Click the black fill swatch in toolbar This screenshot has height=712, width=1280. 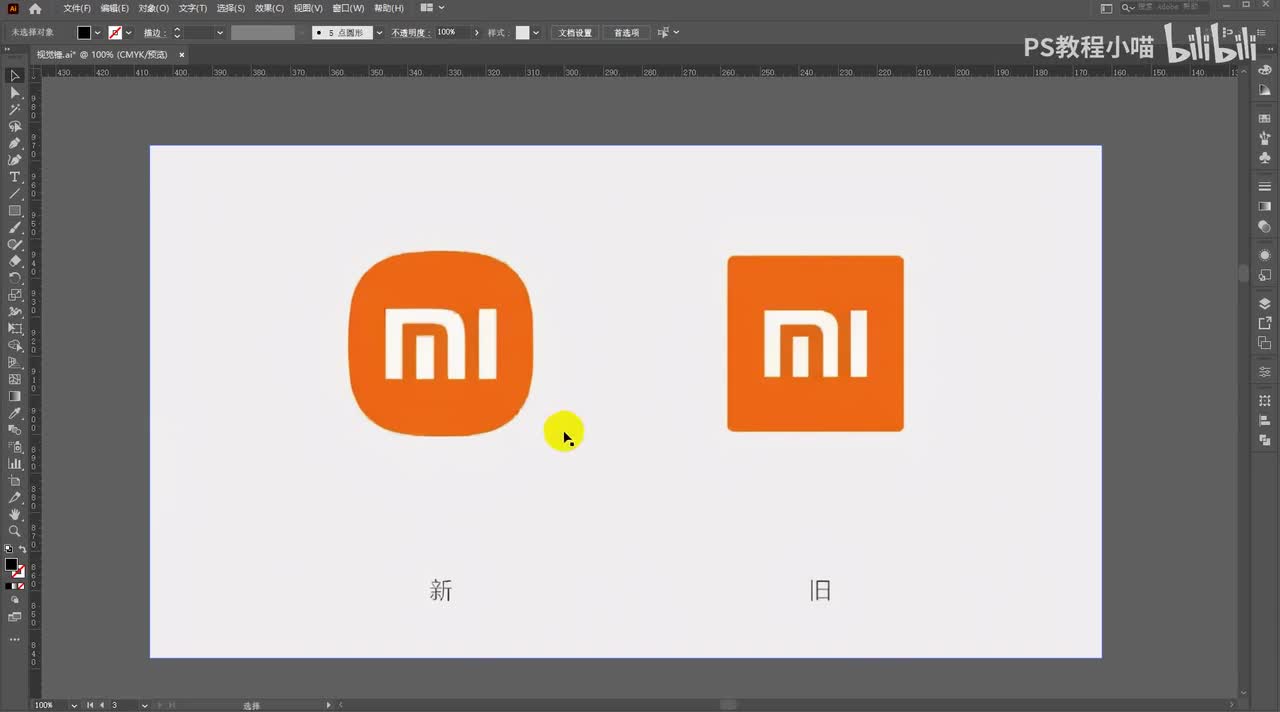tap(11, 564)
